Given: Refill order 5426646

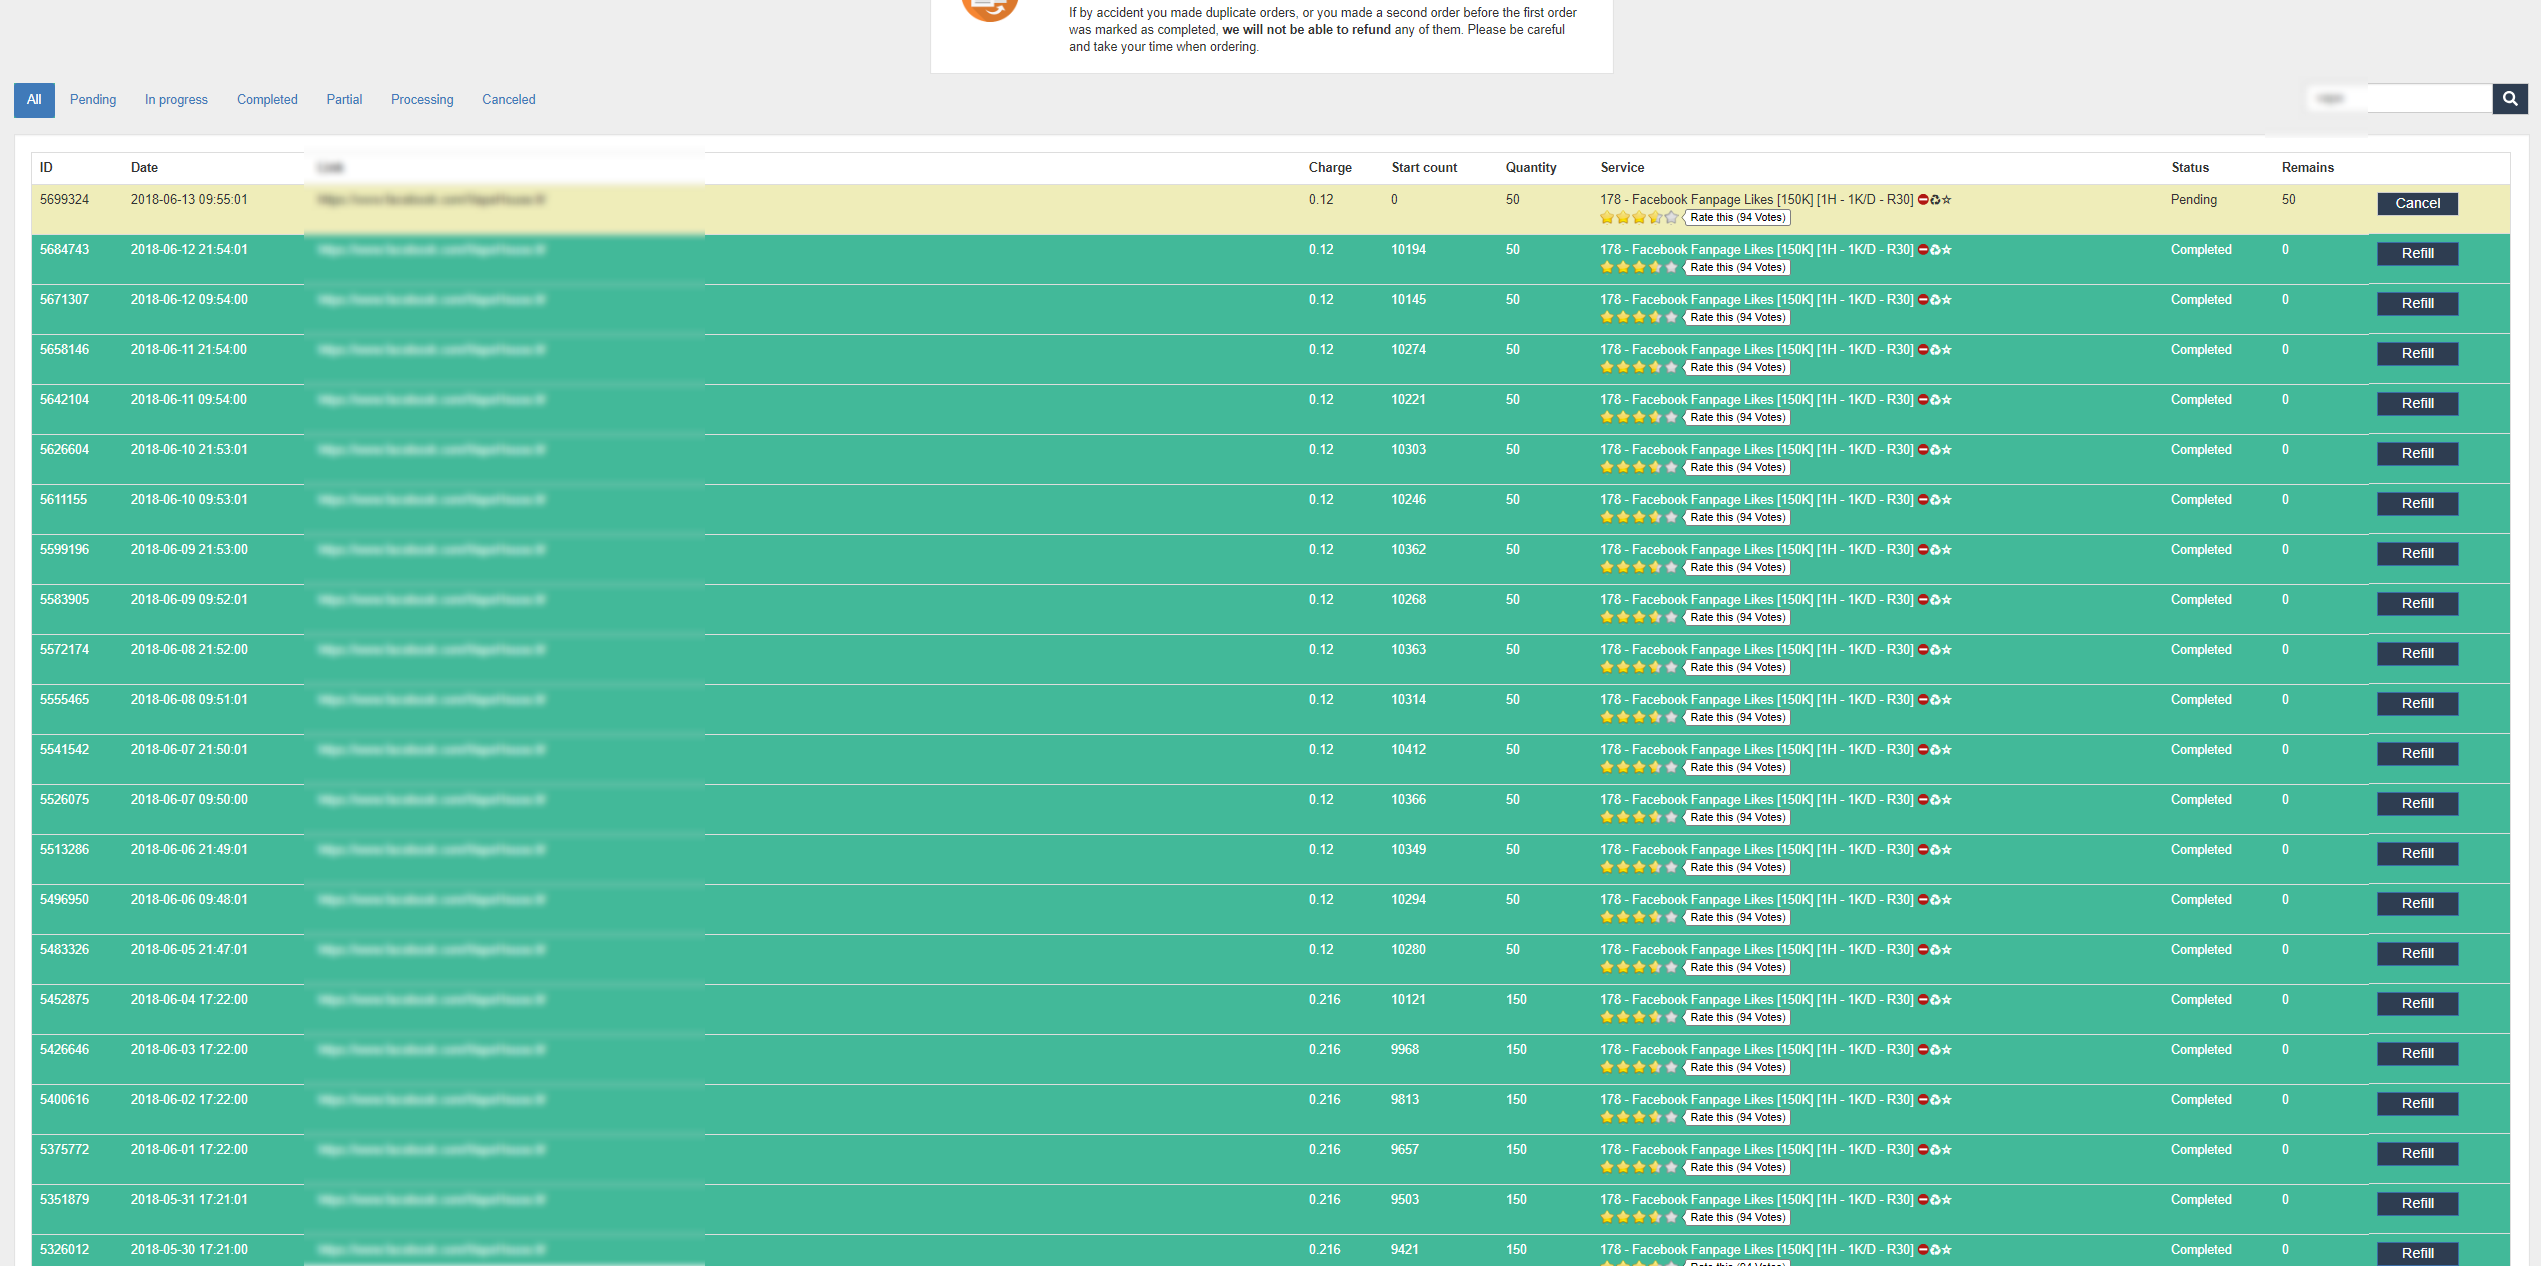Looking at the screenshot, I should (x=2418, y=1053).
